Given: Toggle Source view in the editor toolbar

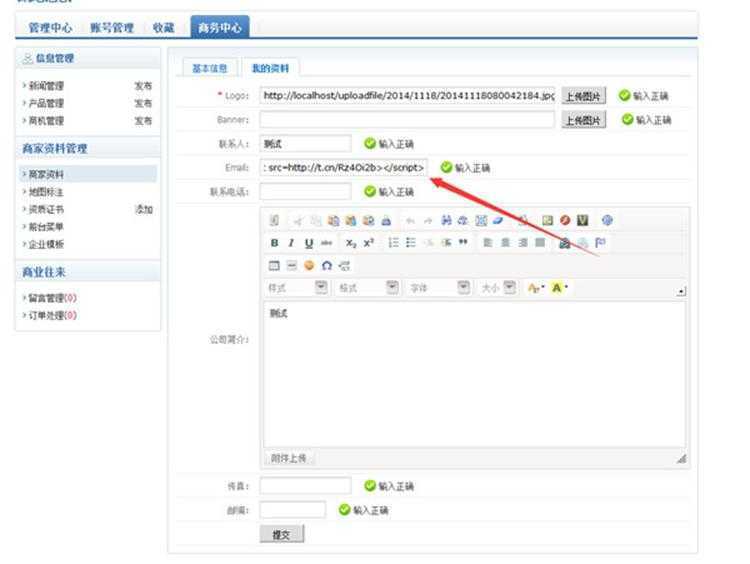Looking at the screenshot, I should [274, 220].
